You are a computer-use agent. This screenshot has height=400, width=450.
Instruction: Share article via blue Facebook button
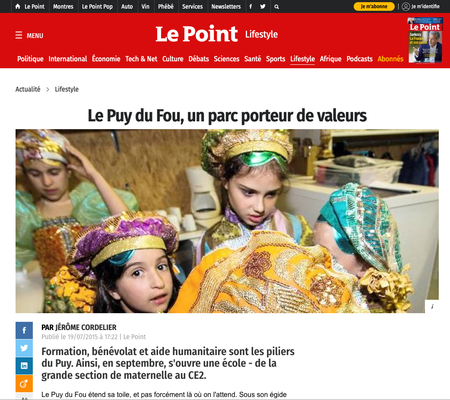pos(24,330)
